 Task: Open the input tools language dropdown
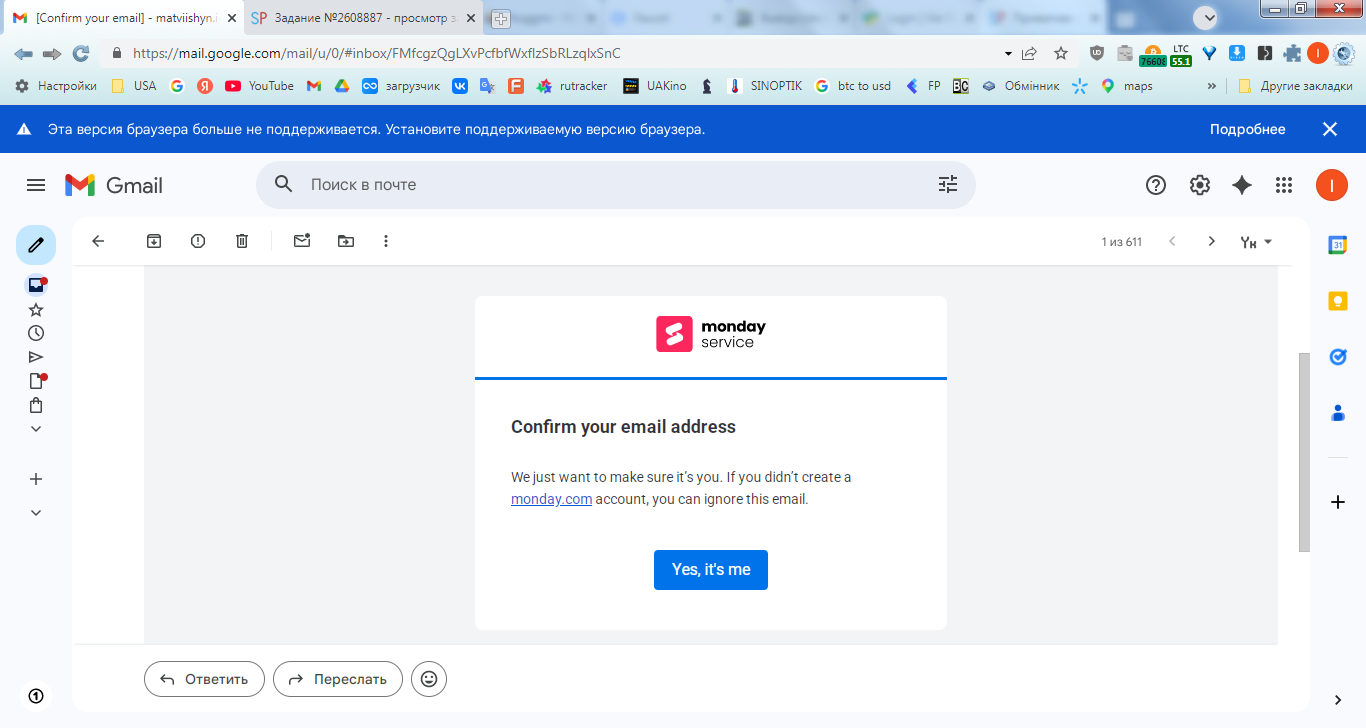coord(1256,242)
